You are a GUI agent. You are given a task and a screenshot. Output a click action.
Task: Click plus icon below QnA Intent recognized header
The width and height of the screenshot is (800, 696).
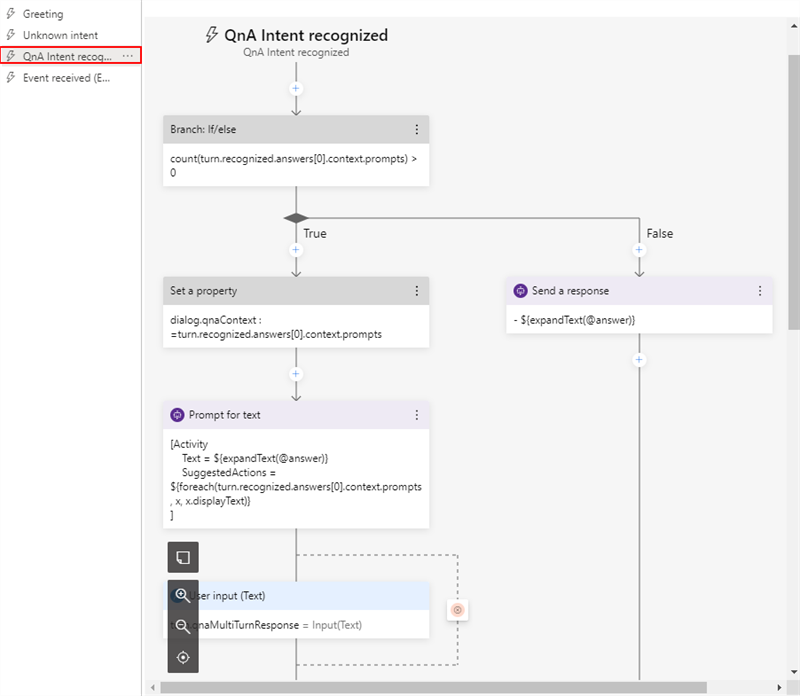[295, 88]
